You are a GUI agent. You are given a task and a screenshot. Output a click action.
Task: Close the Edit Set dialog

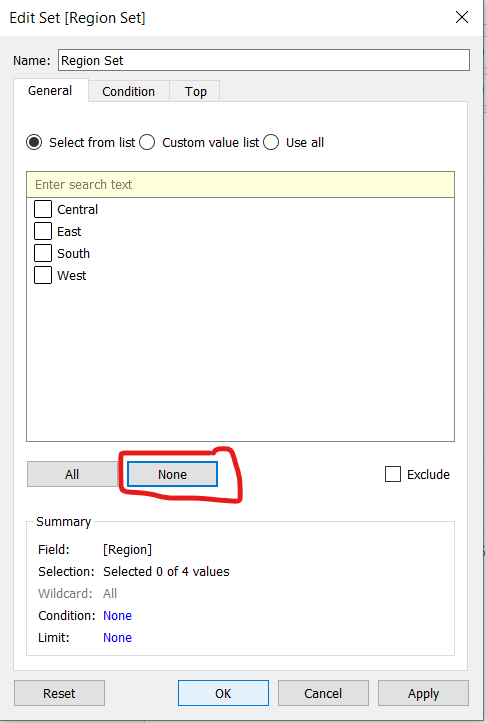[x=462, y=18]
